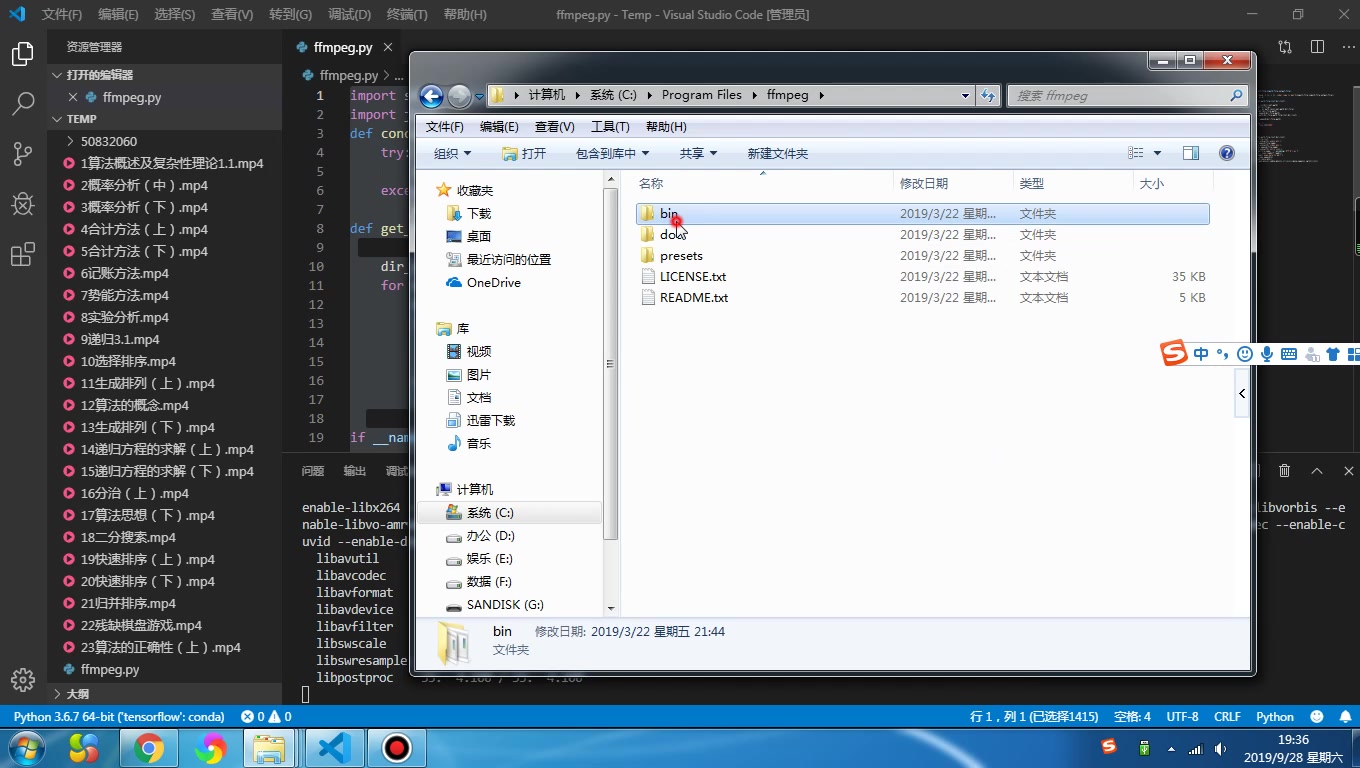Open the address bar history dropdown arrow
The width and height of the screenshot is (1360, 768).
point(965,96)
